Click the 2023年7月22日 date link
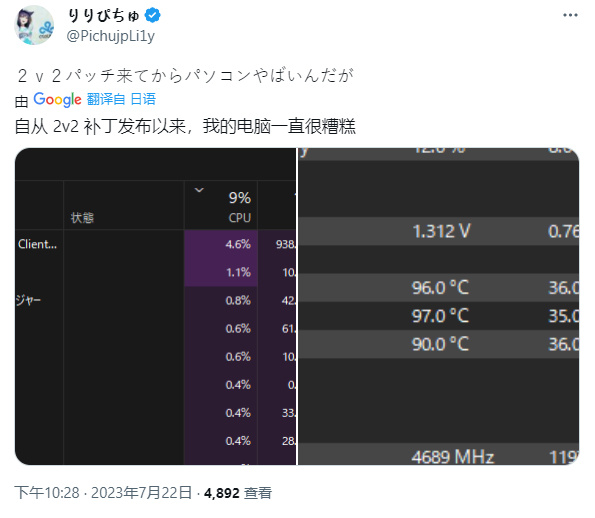The image size is (595, 518). pyautogui.click(x=141, y=493)
